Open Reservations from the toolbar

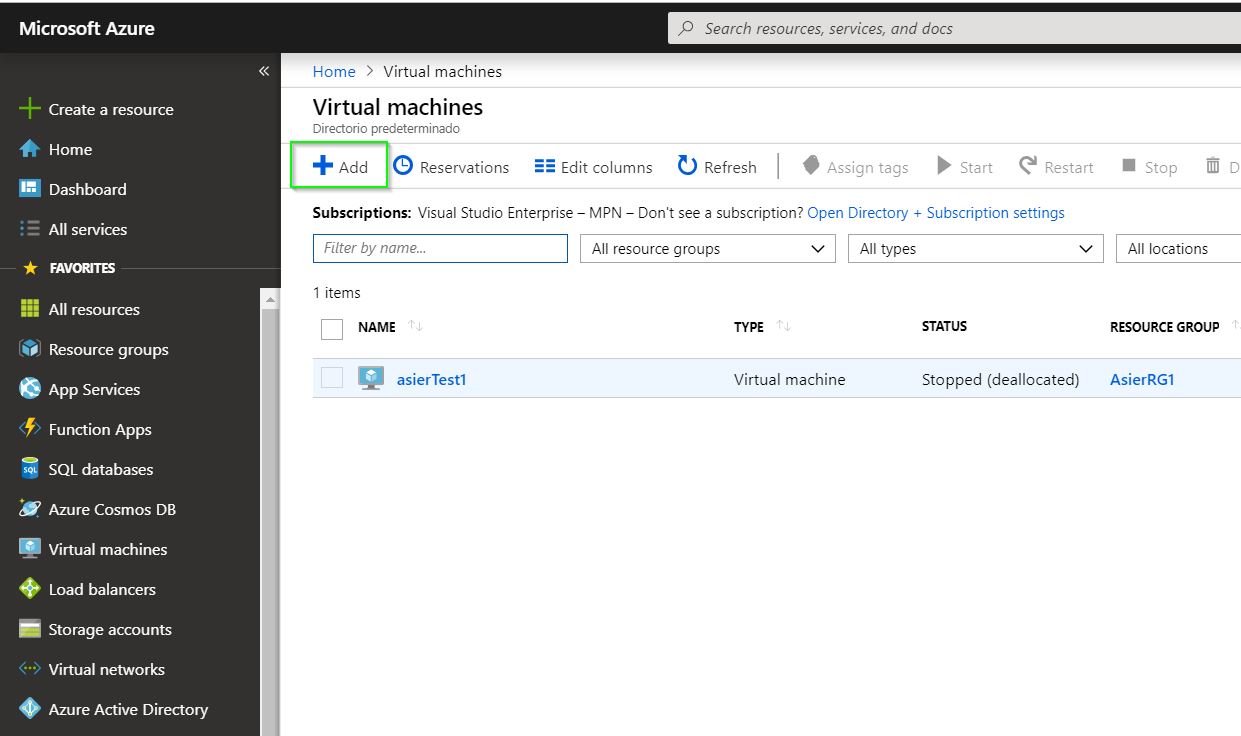pyautogui.click(x=451, y=167)
